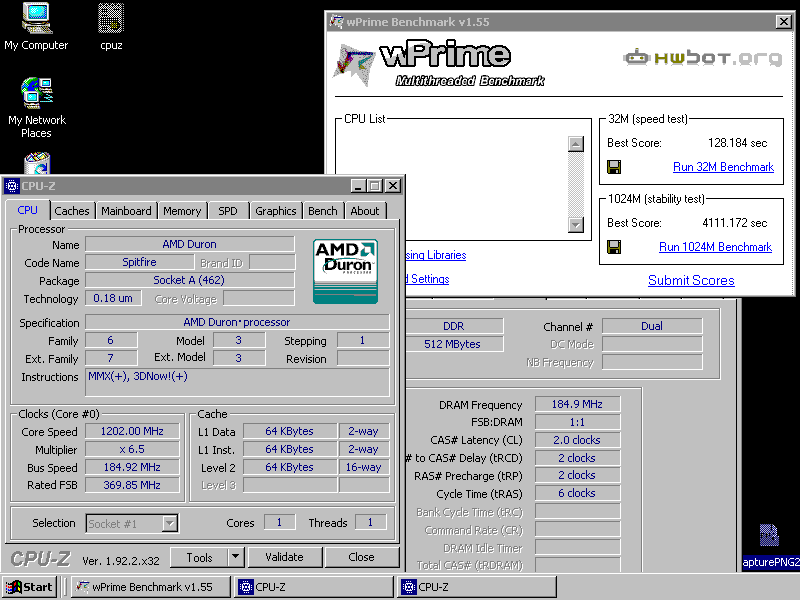Click the memory type value DDR
Screen dimensions: 800x600
454,326
